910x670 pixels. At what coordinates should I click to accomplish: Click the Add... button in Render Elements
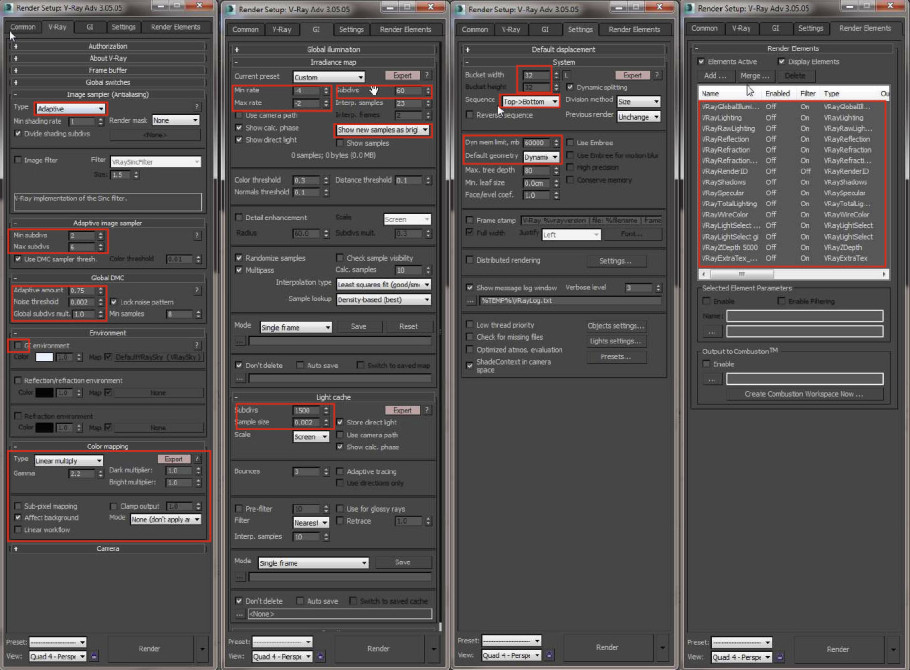pyautogui.click(x=715, y=75)
